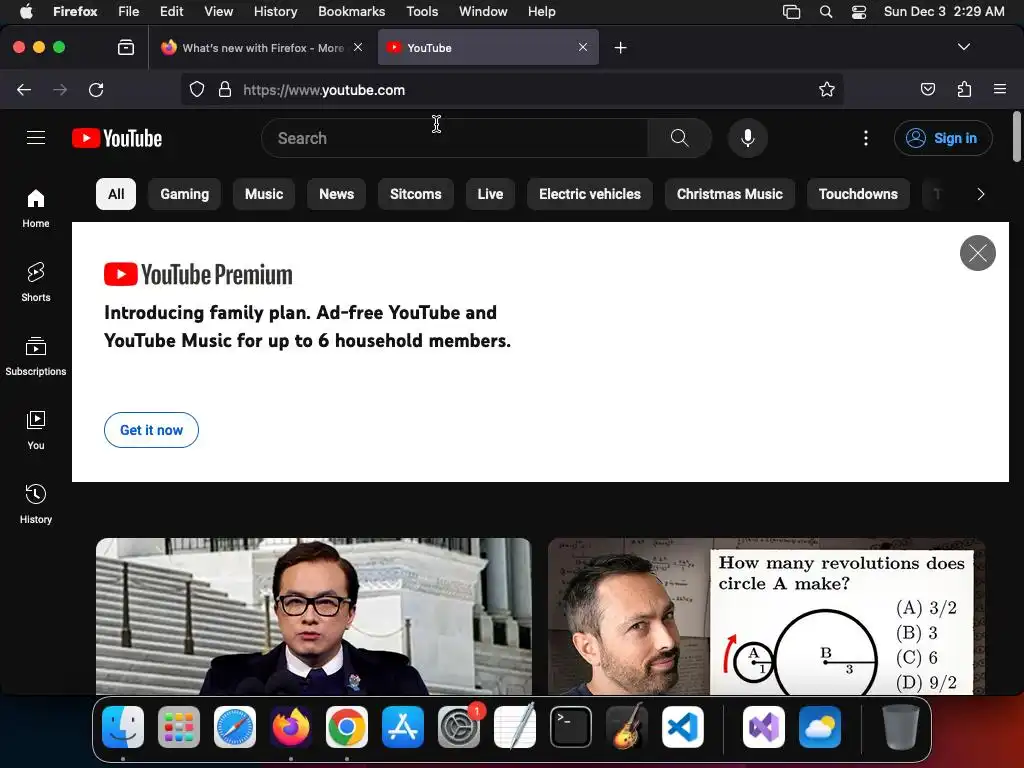
Task: Show more category chips arrow
Action: pyautogui.click(x=980, y=194)
